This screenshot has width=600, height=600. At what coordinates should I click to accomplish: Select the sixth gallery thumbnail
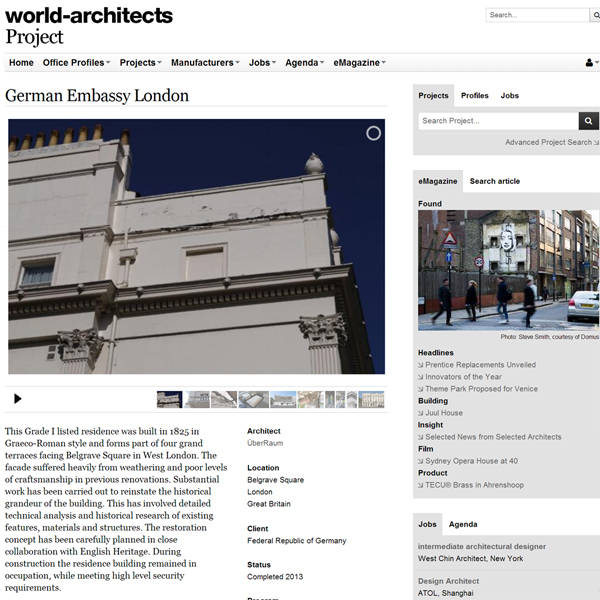click(x=310, y=399)
